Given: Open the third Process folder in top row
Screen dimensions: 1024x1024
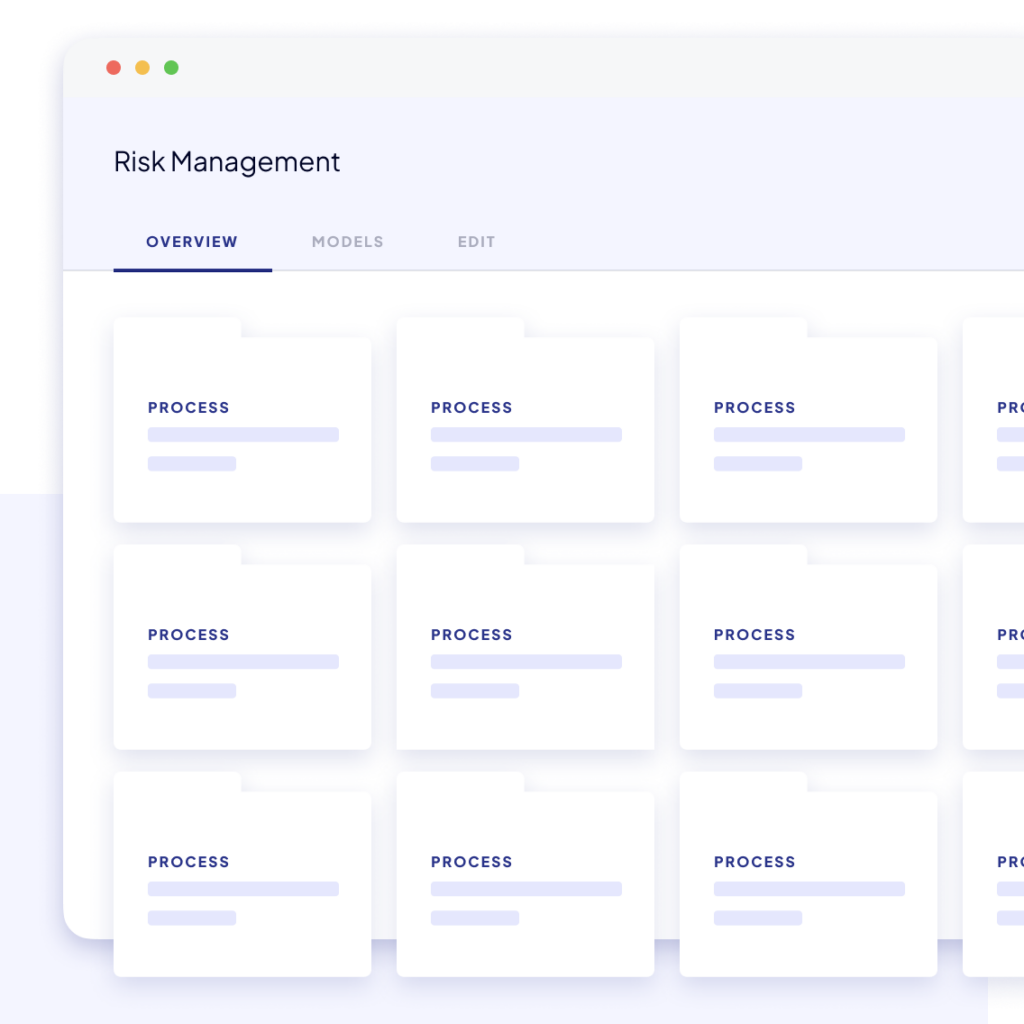Looking at the screenshot, I should 808,428.
